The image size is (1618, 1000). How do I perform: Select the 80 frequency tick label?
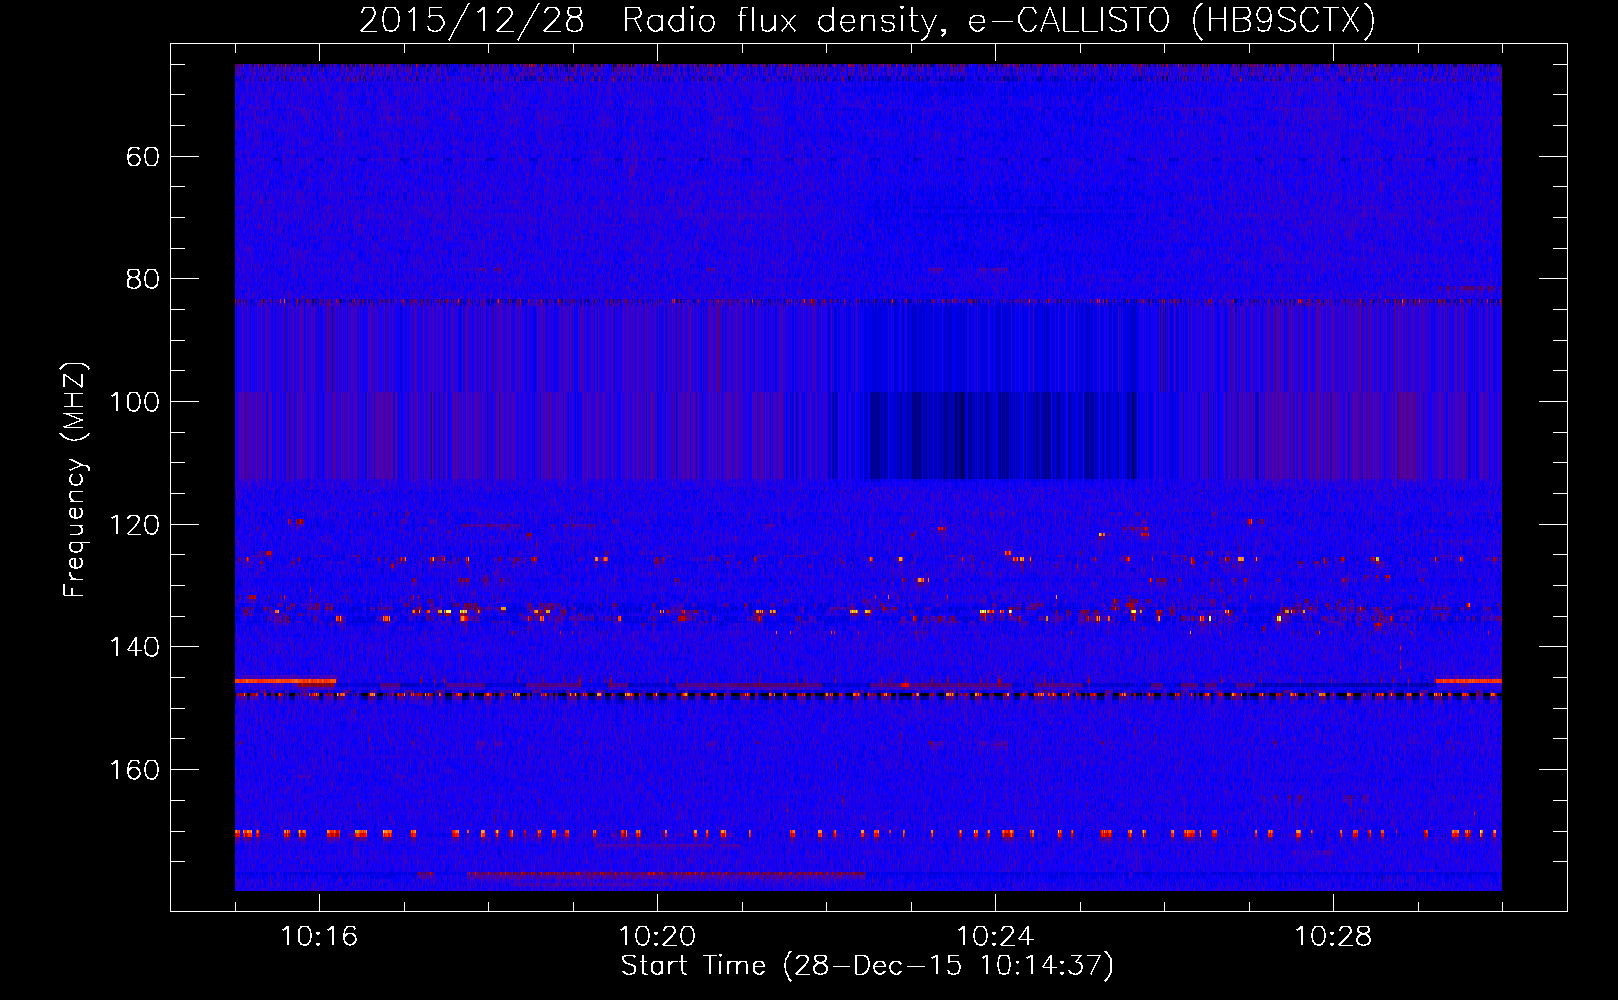(x=143, y=279)
